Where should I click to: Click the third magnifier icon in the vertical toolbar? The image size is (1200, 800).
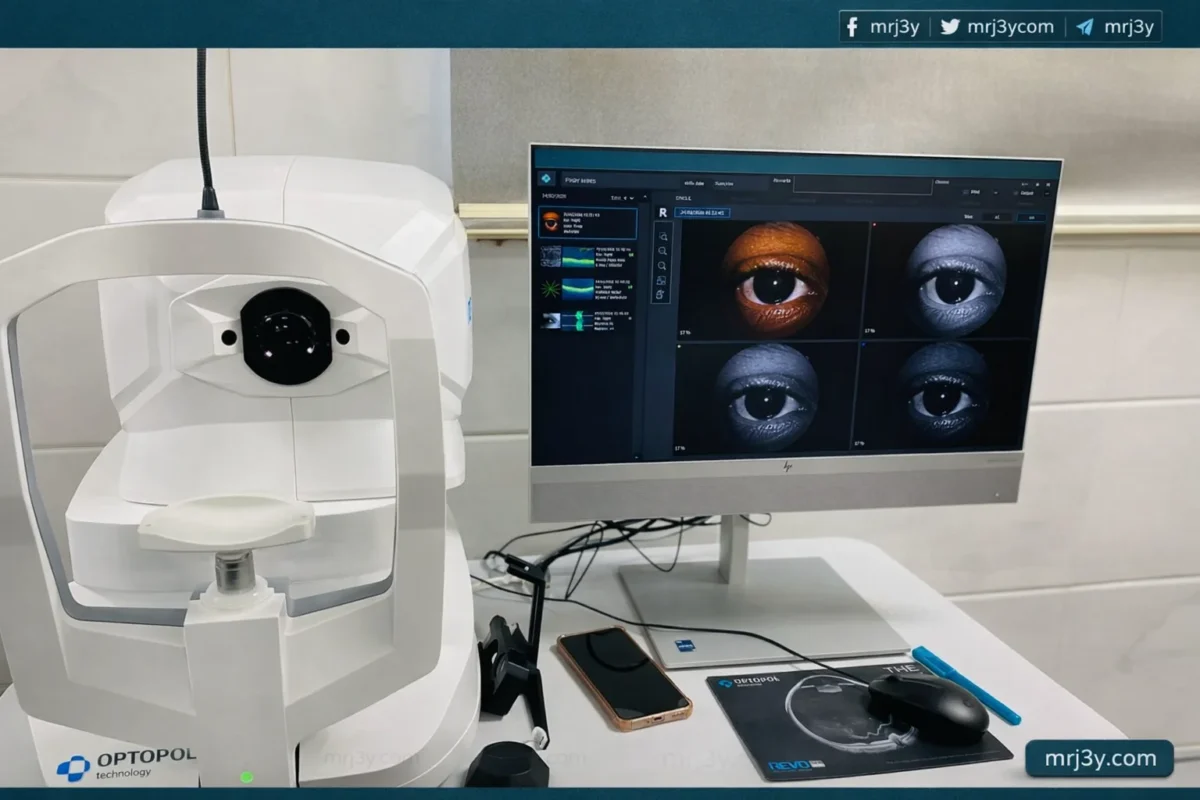(661, 266)
